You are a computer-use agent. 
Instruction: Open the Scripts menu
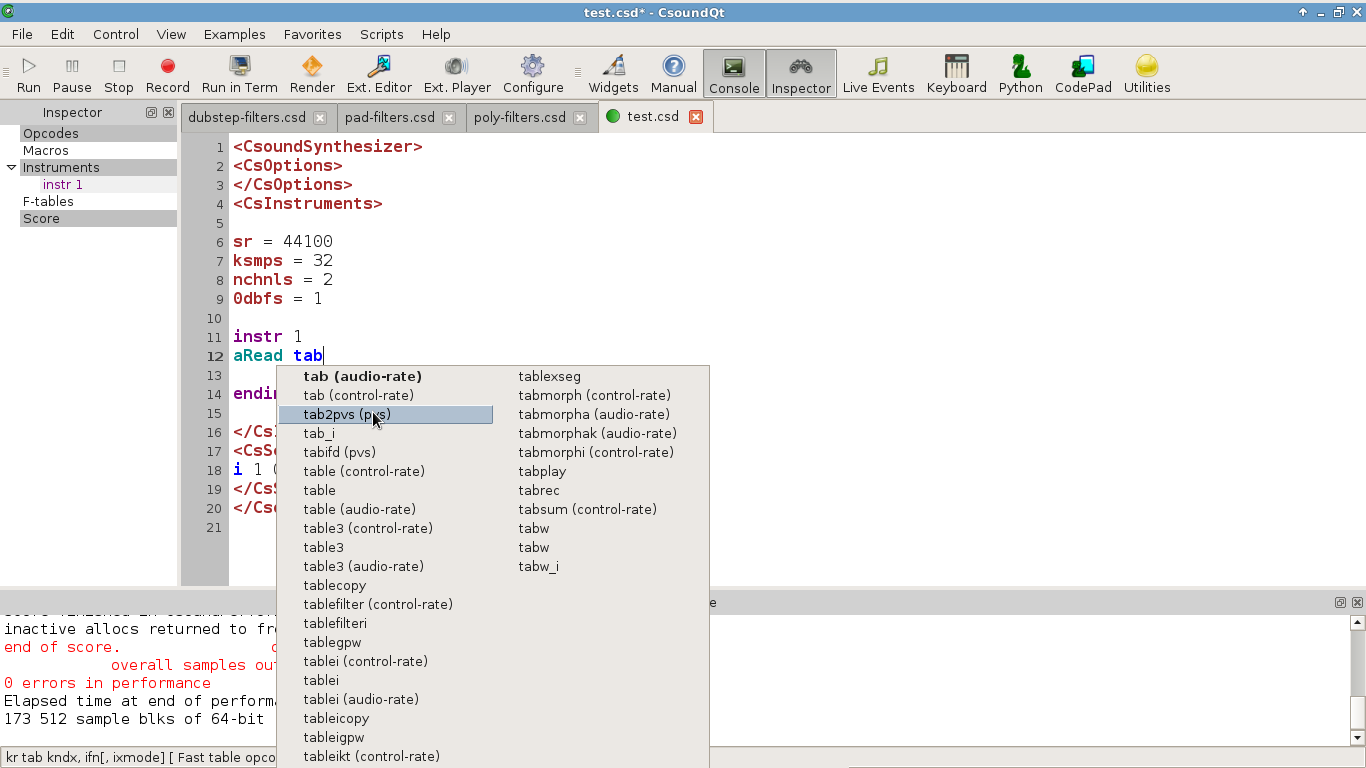[x=382, y=34]
